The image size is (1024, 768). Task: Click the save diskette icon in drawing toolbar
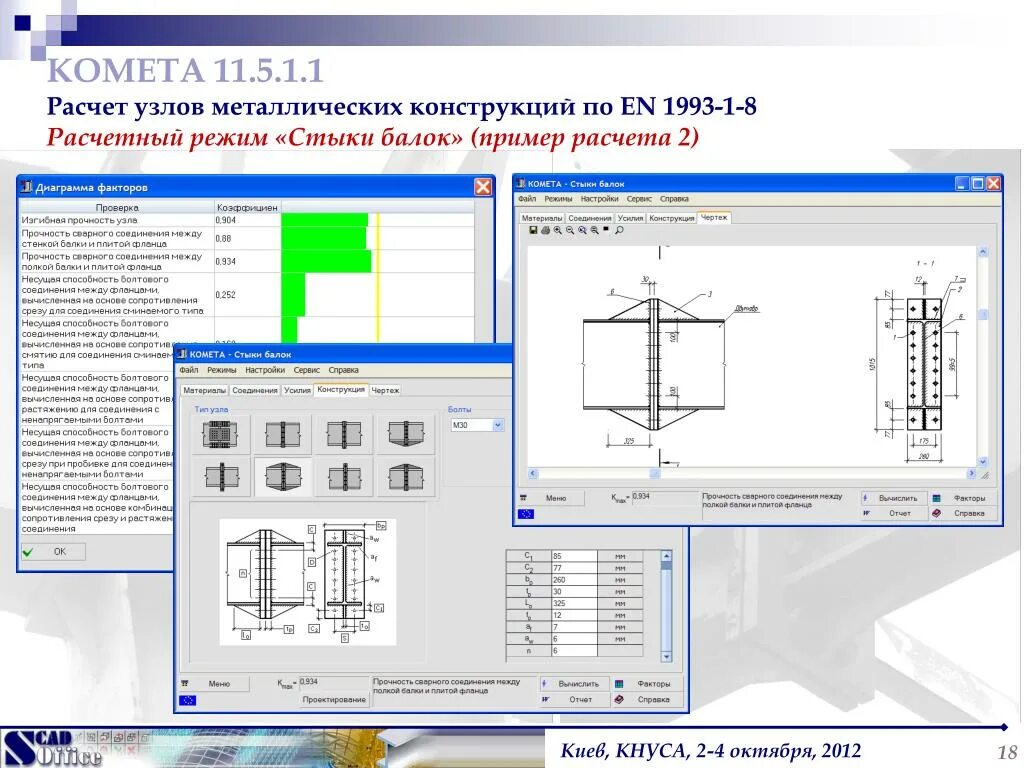[534, 231]
